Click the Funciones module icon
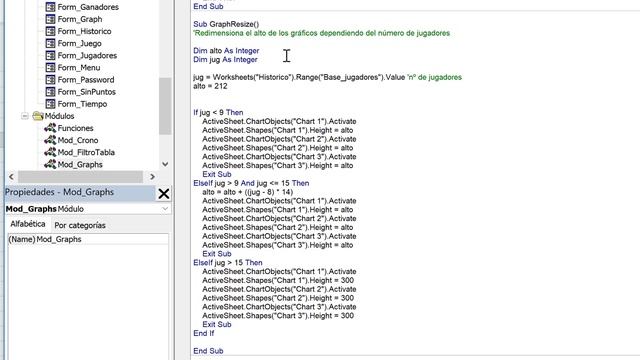Image resolution: width=640 pixels, height=360 pixels. [50, 128]
